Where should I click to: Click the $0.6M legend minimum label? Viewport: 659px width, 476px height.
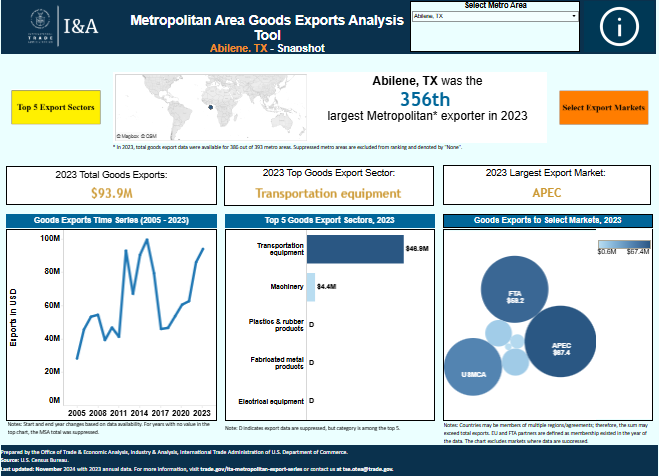[x=607, y=252]
